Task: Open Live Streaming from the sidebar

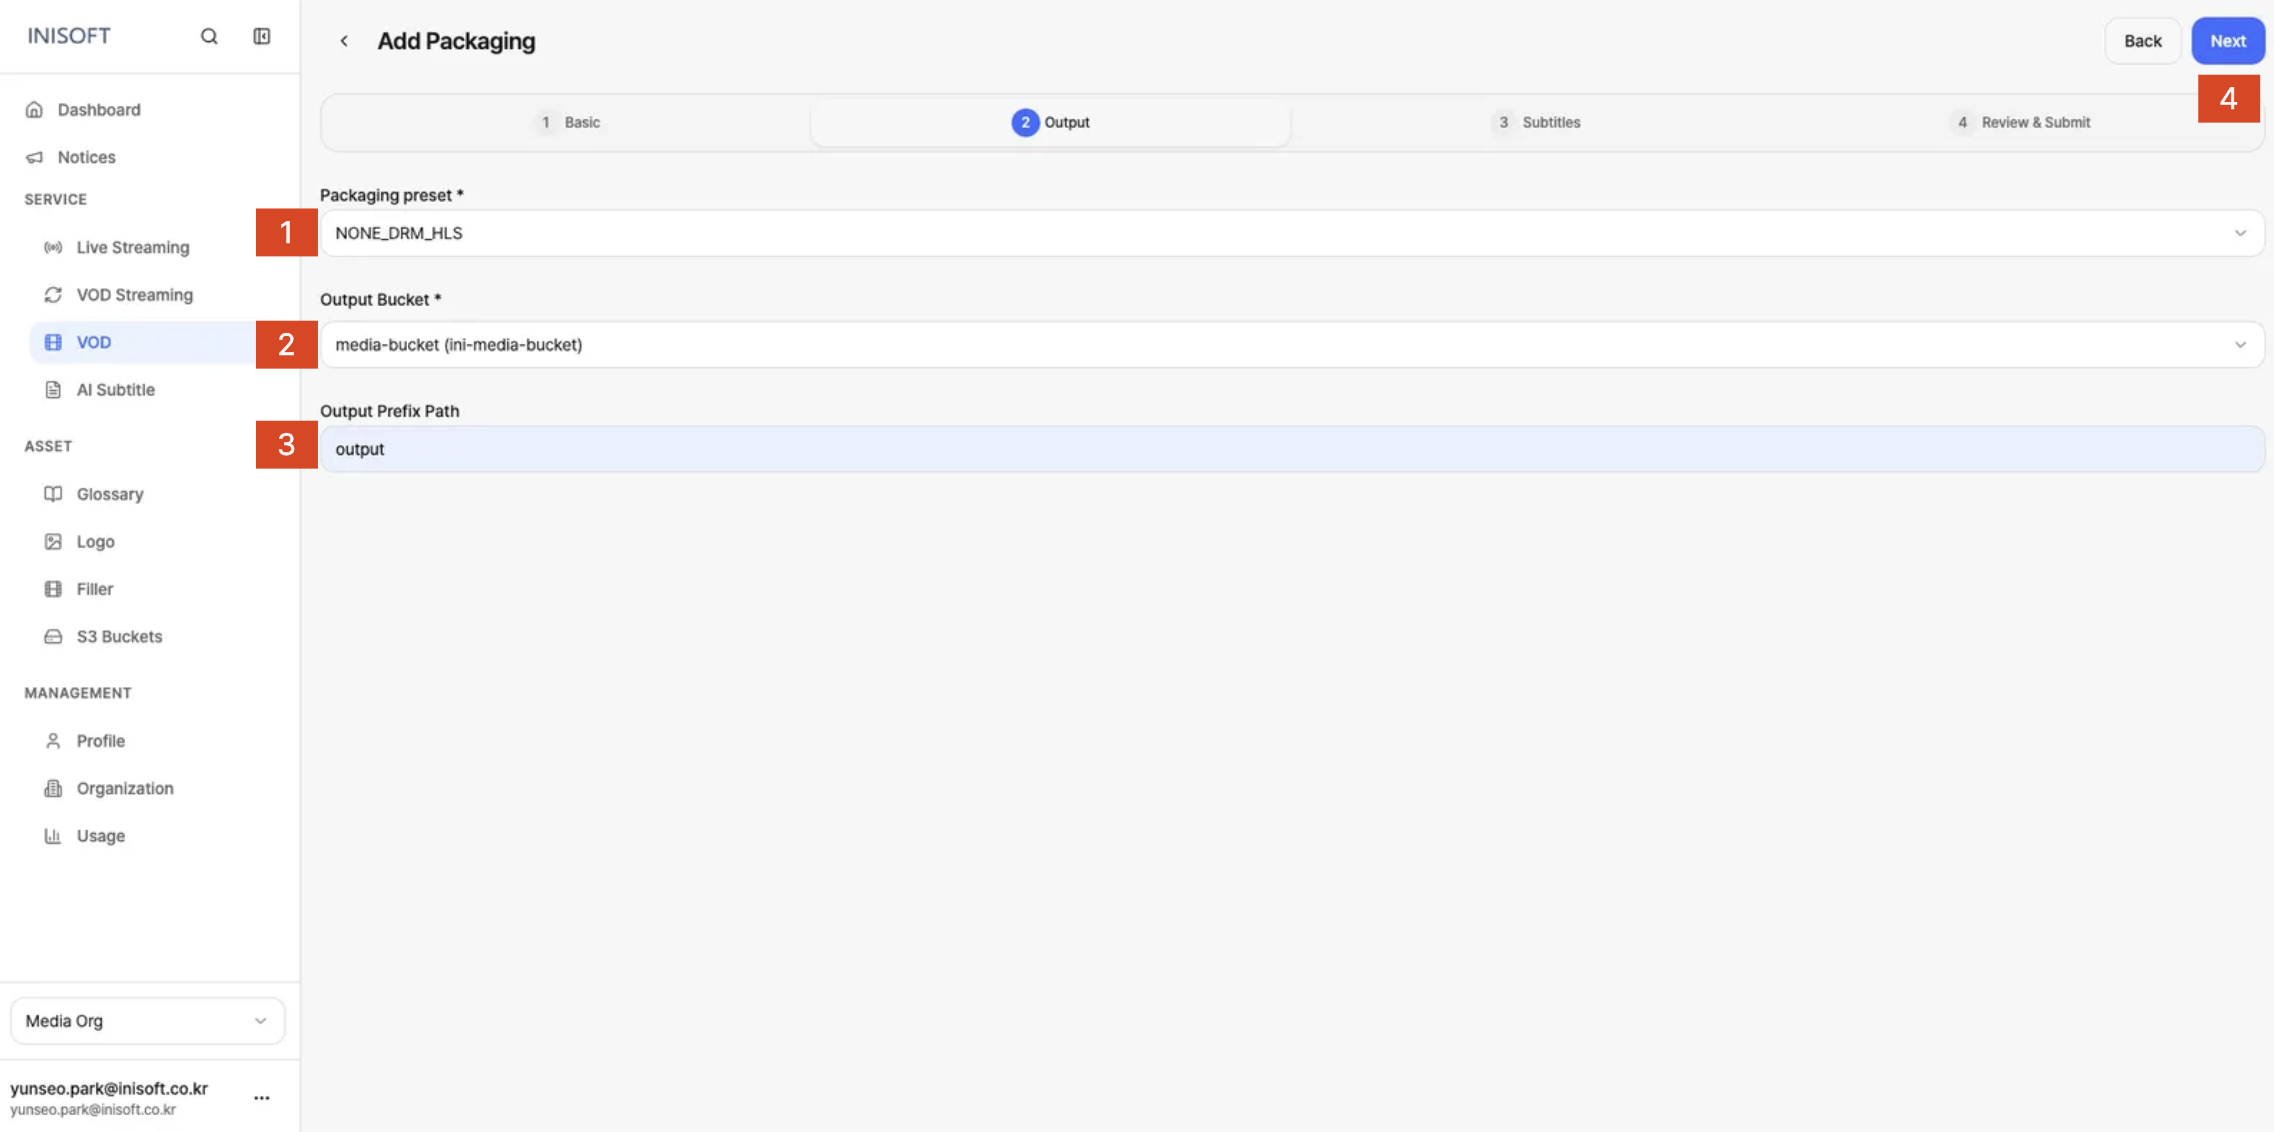Action: point(133,247)
